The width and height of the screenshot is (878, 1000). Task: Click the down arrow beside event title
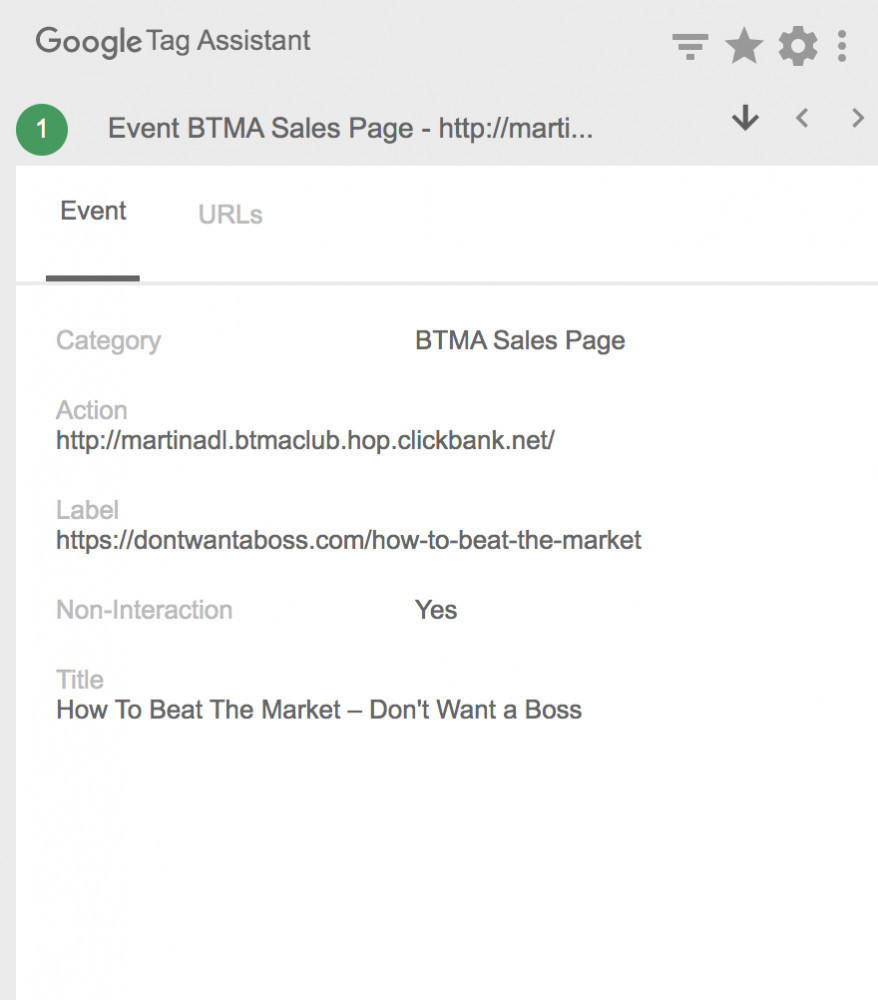tap(745, 118)
